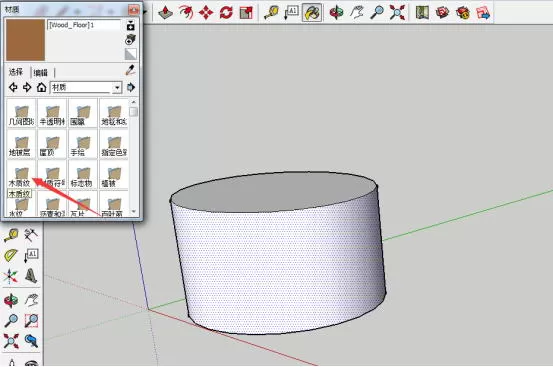
Task: Switch to the 选择 tab
Action: 16,72
